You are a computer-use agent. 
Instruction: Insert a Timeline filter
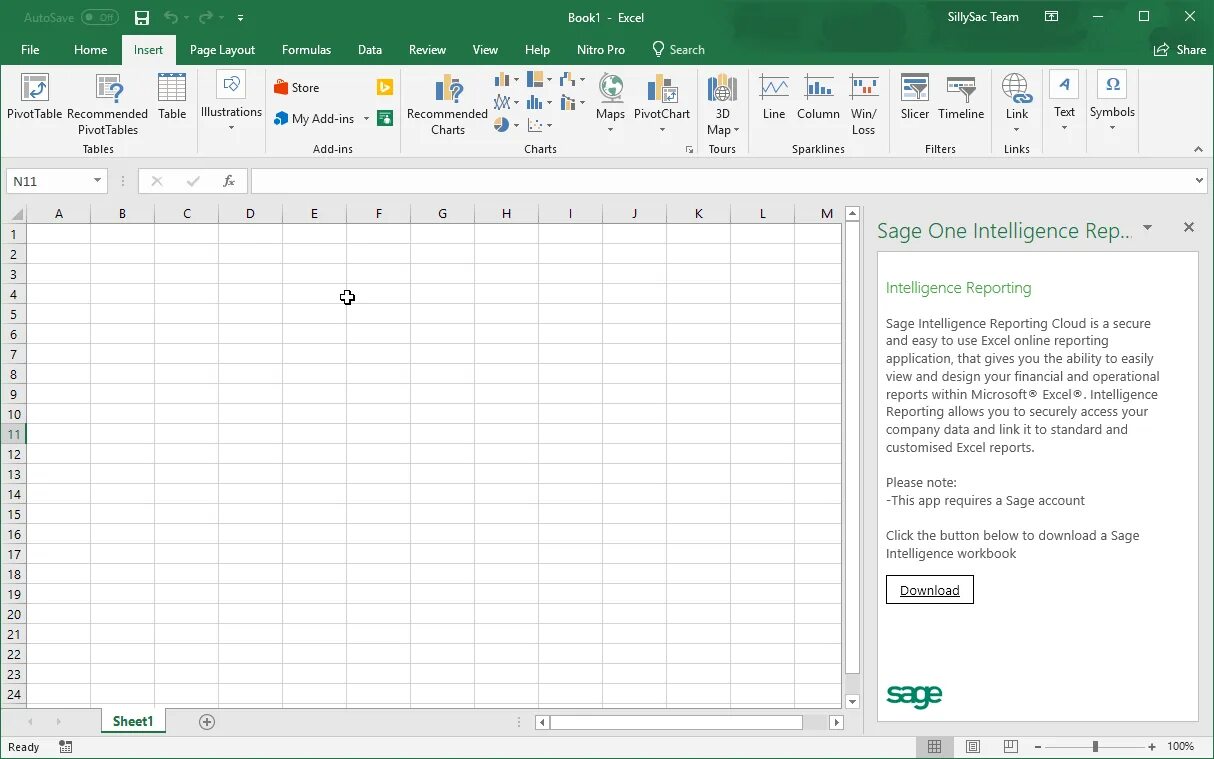961,98
